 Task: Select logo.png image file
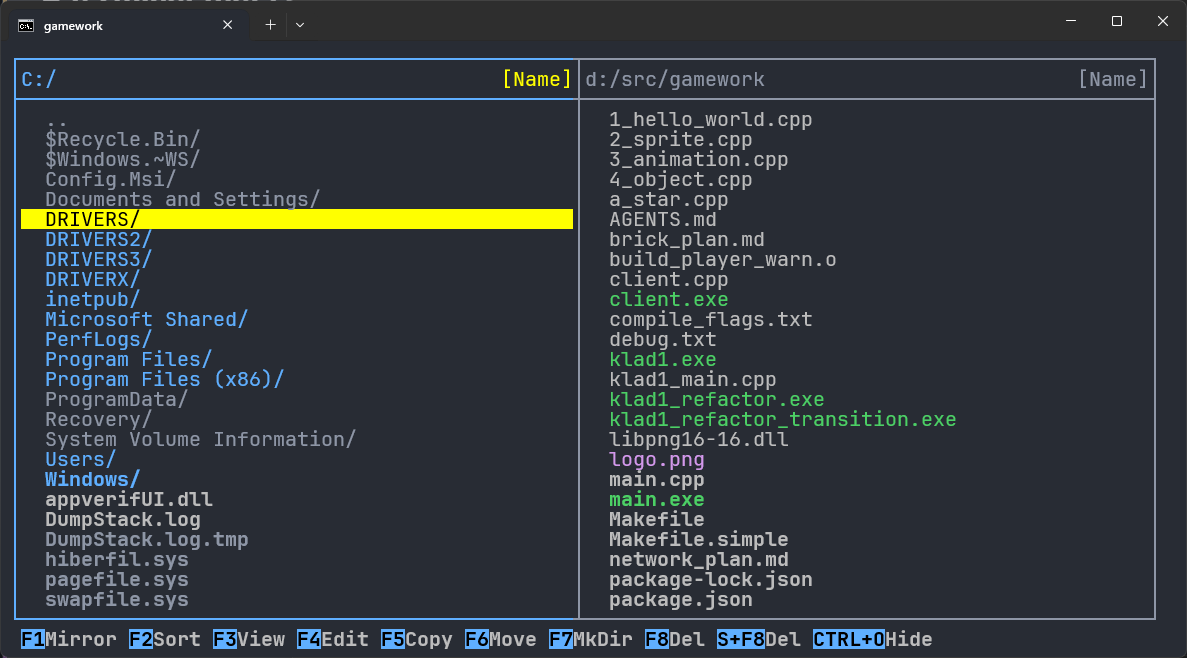click(656, 460)
